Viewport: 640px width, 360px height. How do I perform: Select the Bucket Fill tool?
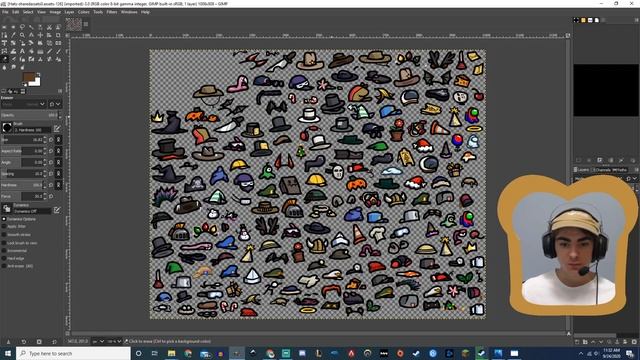31,51
